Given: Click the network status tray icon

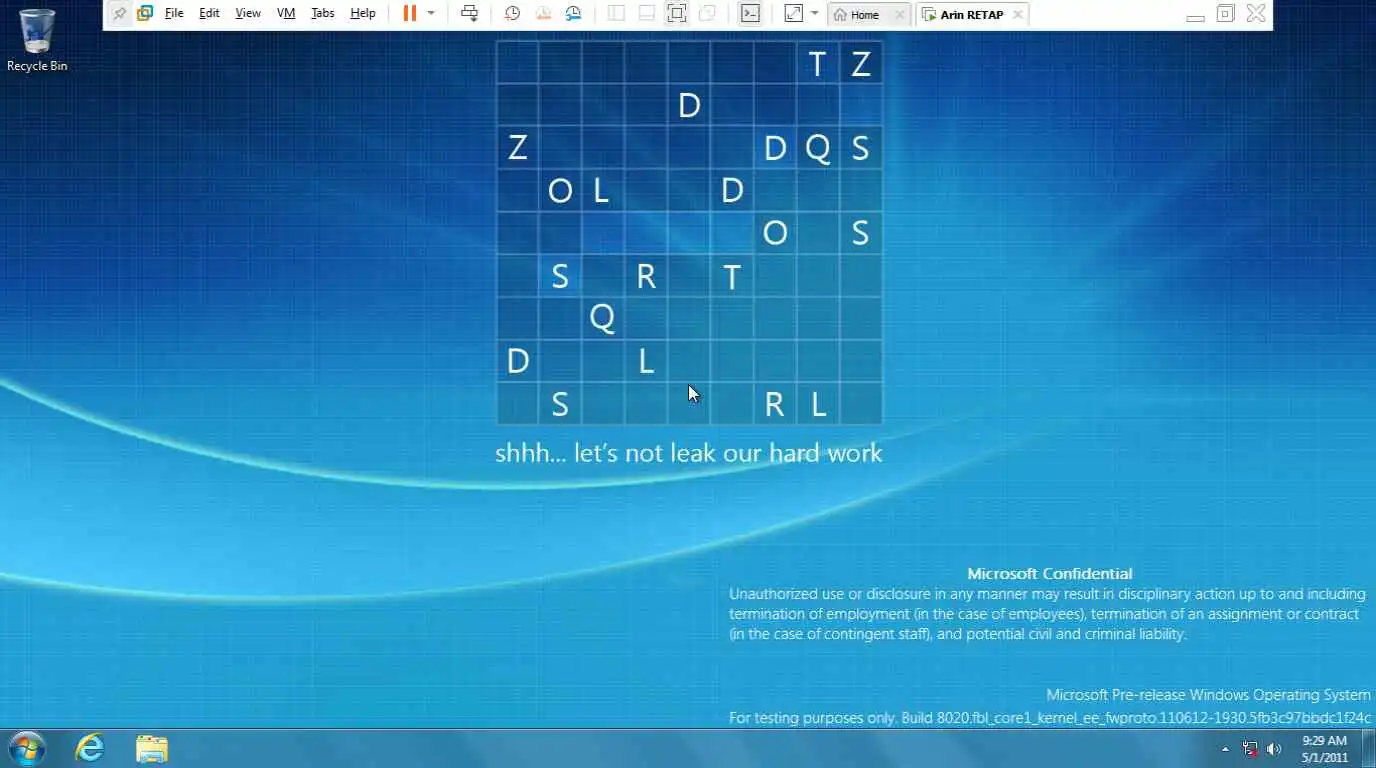Looking at the screenshot, I should pos(1250,749).
